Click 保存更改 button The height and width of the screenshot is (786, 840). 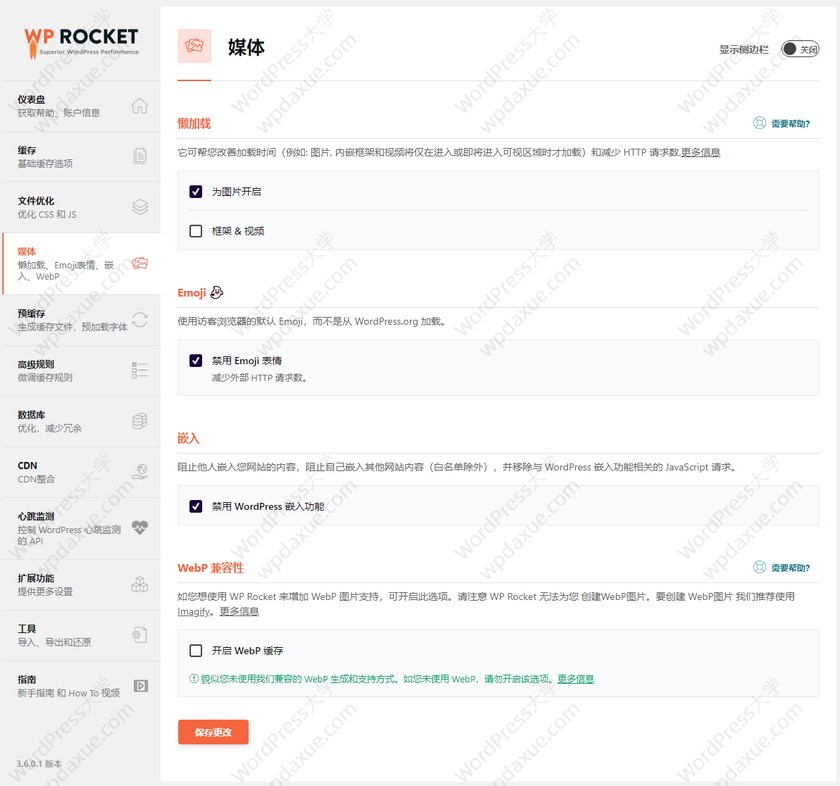[x=213, y=732]
